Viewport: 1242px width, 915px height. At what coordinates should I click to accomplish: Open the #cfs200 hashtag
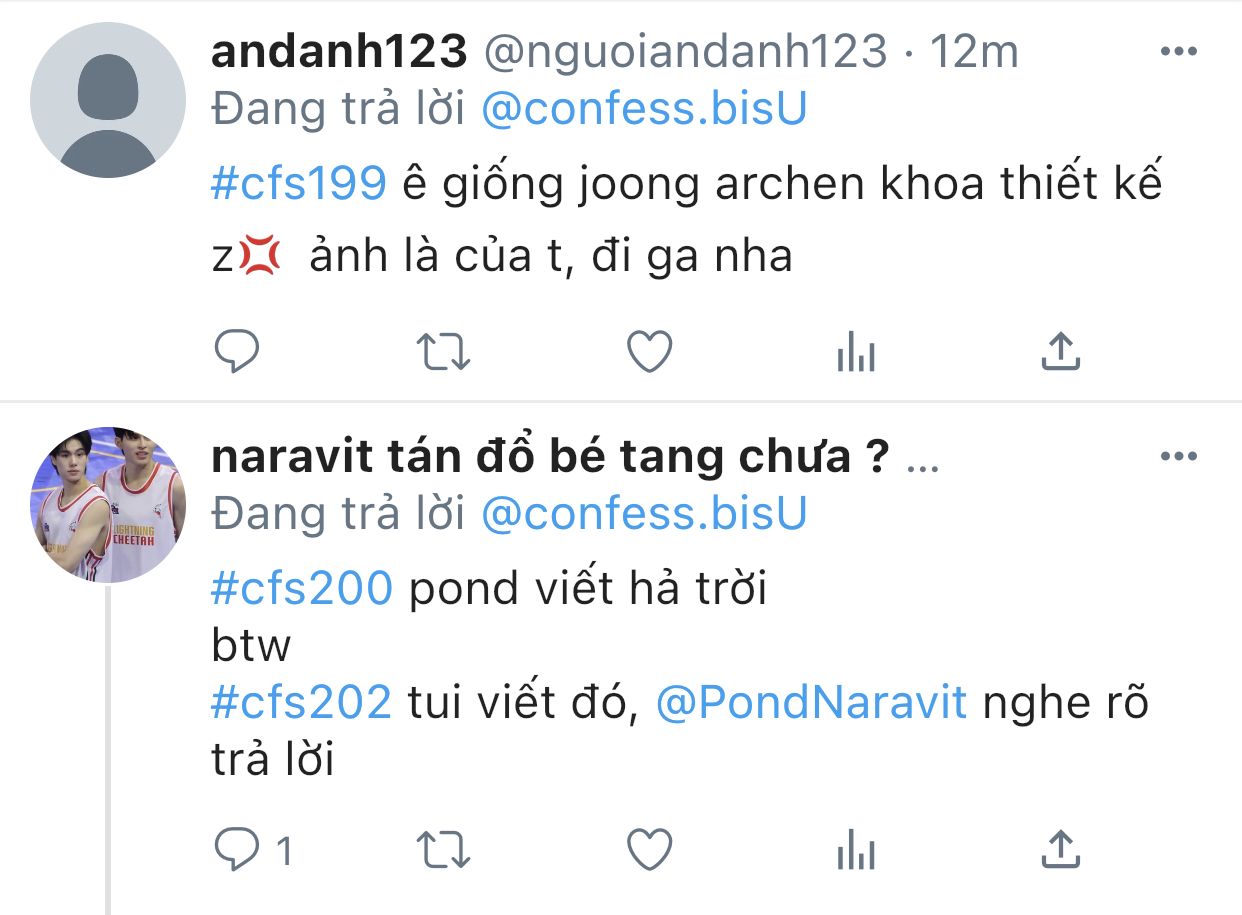pos(302,589)
